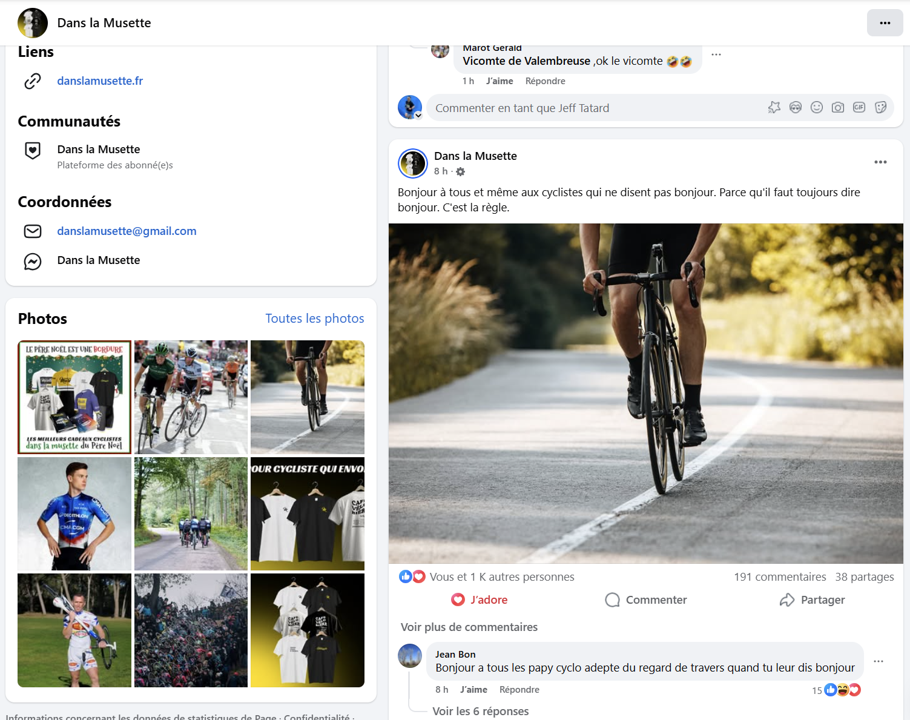The height and width of the screenshot is (720, 910).
Task: Click inside 'Commenter en tant que Jeff Tatard' field
Action: [x=590, y=108]
